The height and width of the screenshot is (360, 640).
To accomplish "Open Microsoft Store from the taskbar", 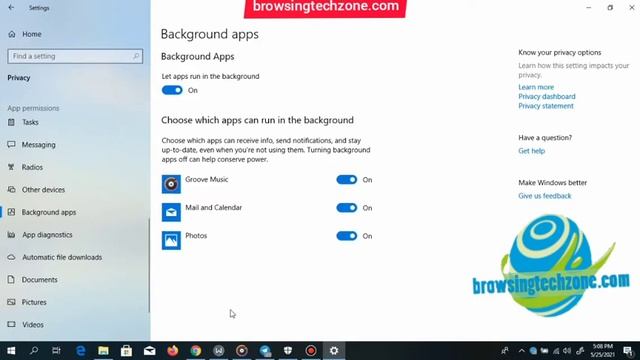I will tap(126, 351).
